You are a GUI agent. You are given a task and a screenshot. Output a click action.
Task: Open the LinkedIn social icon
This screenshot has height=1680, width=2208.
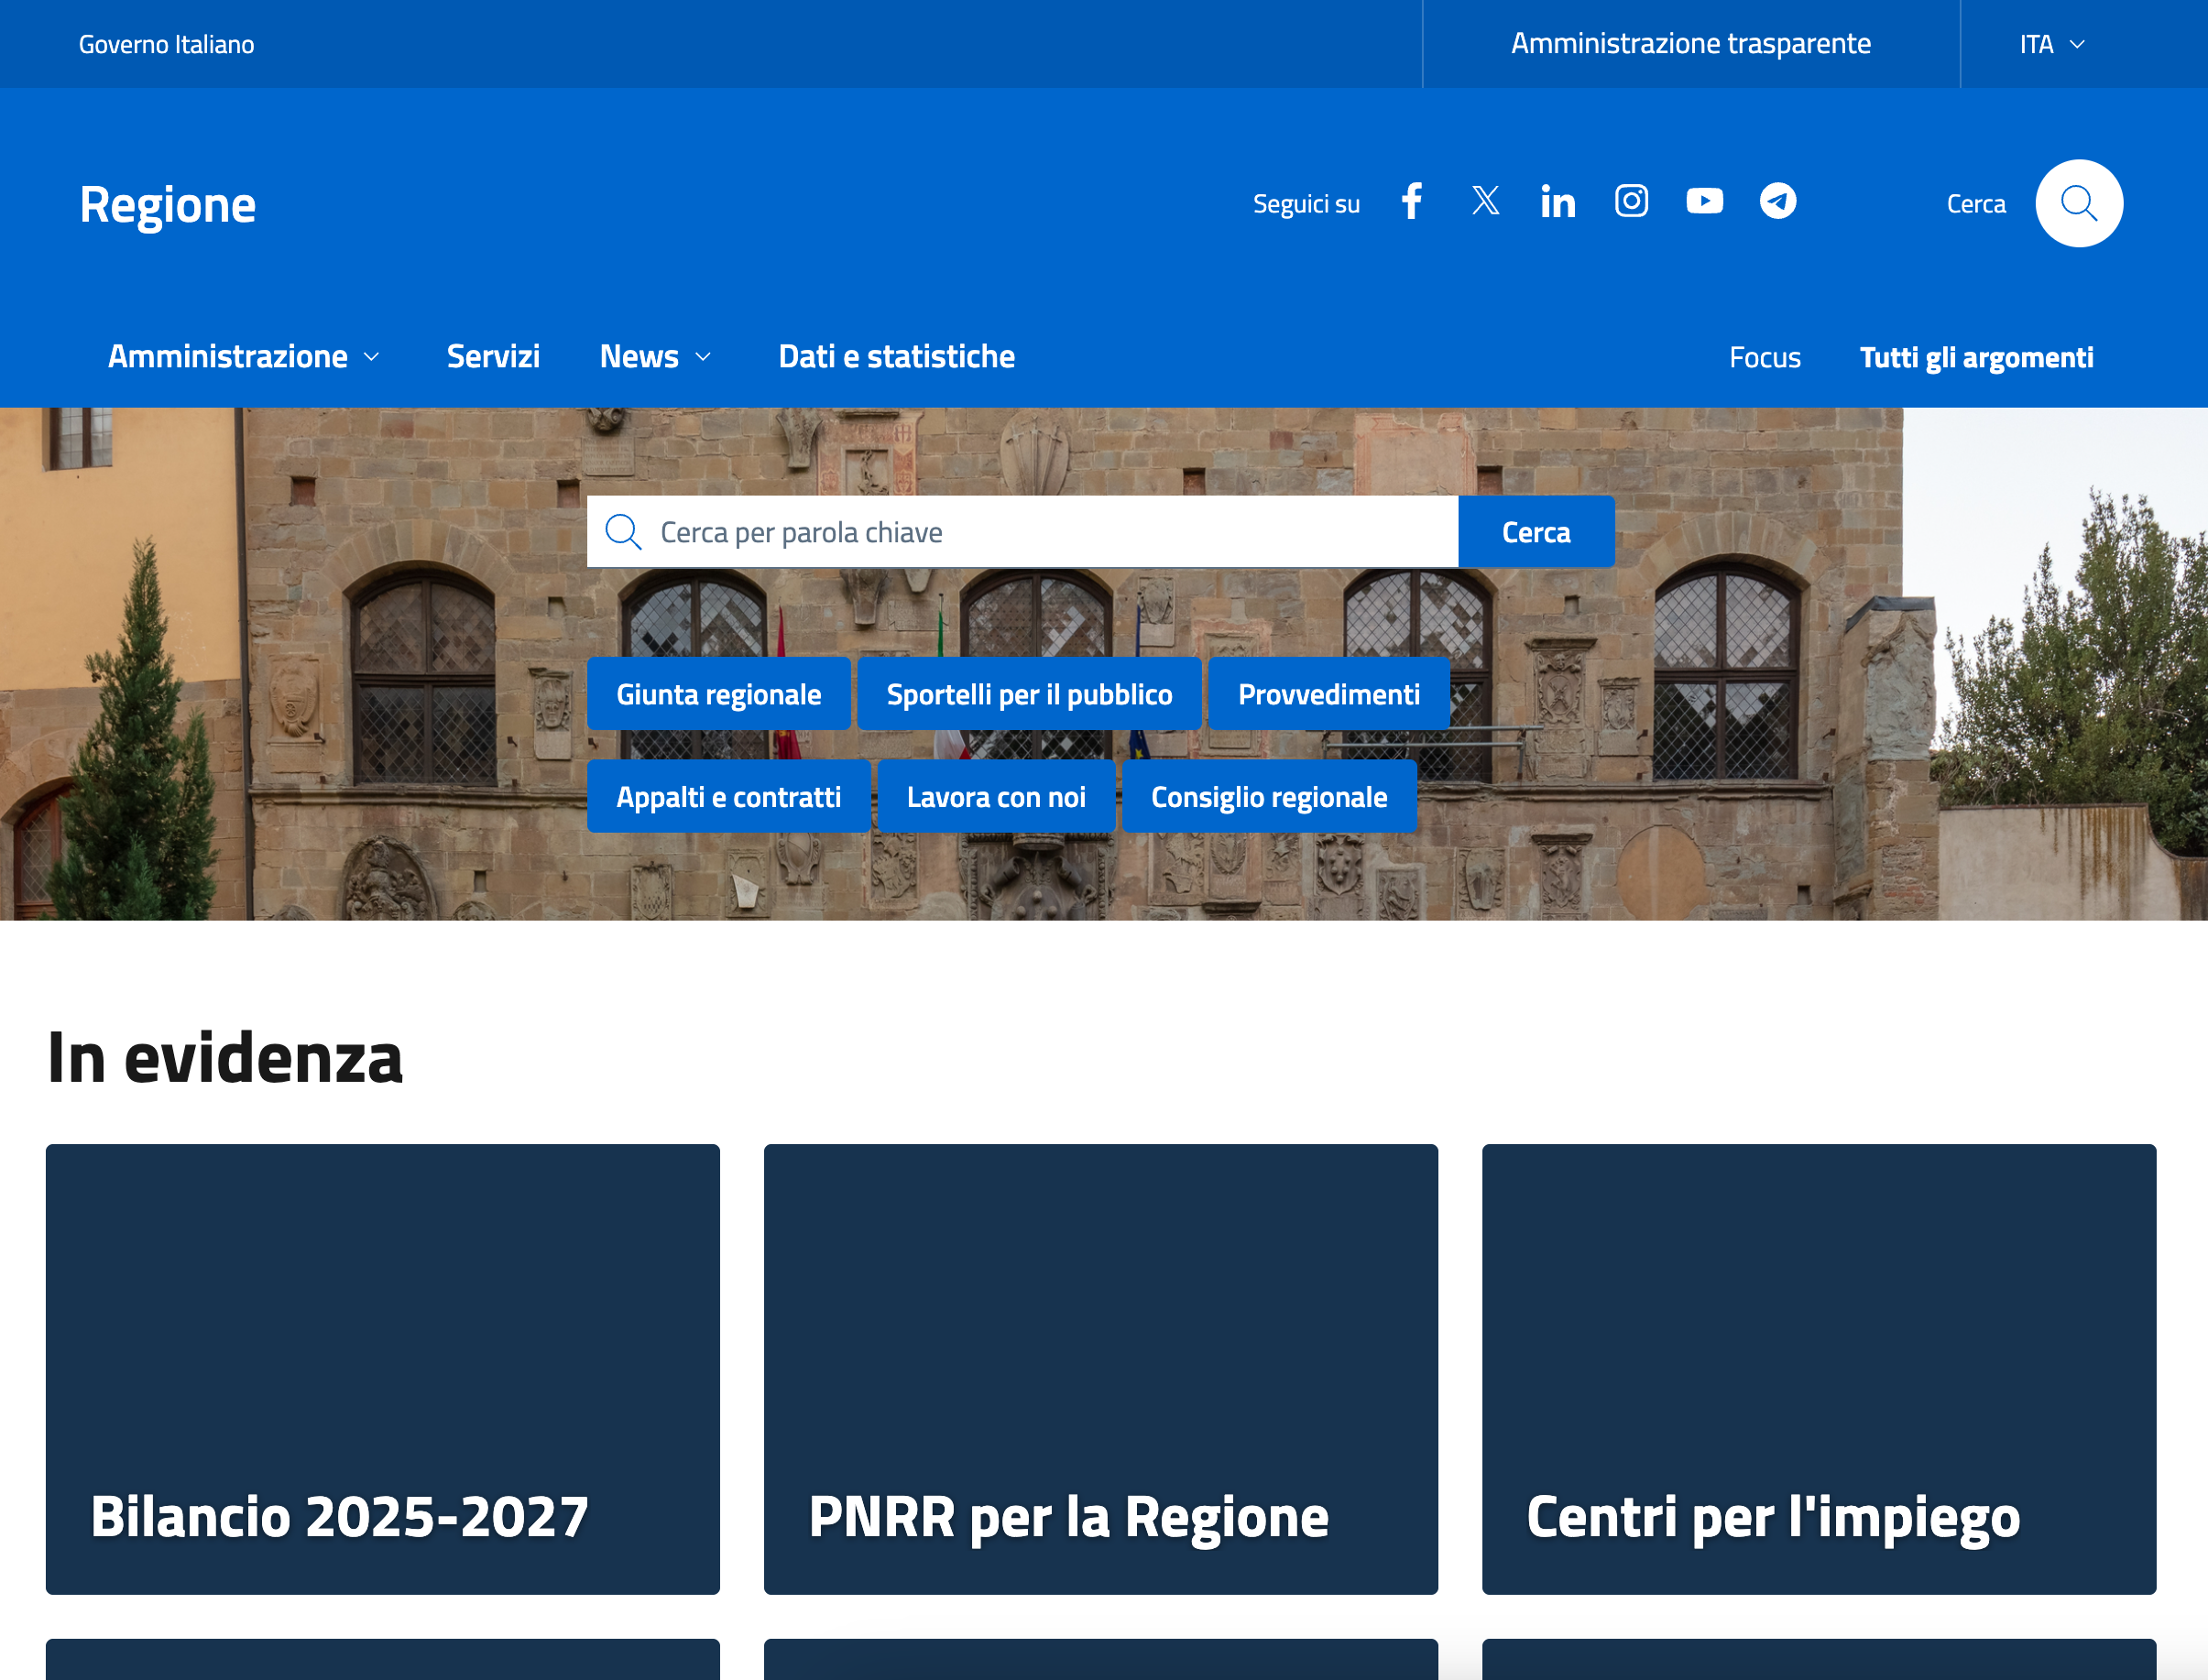tap(1558, 202)
